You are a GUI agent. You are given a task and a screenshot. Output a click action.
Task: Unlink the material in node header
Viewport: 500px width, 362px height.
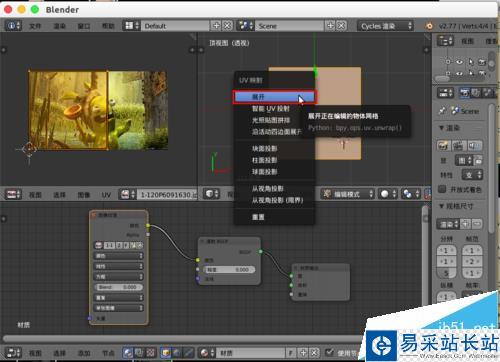pyautogui.click(x=314, y=353)
